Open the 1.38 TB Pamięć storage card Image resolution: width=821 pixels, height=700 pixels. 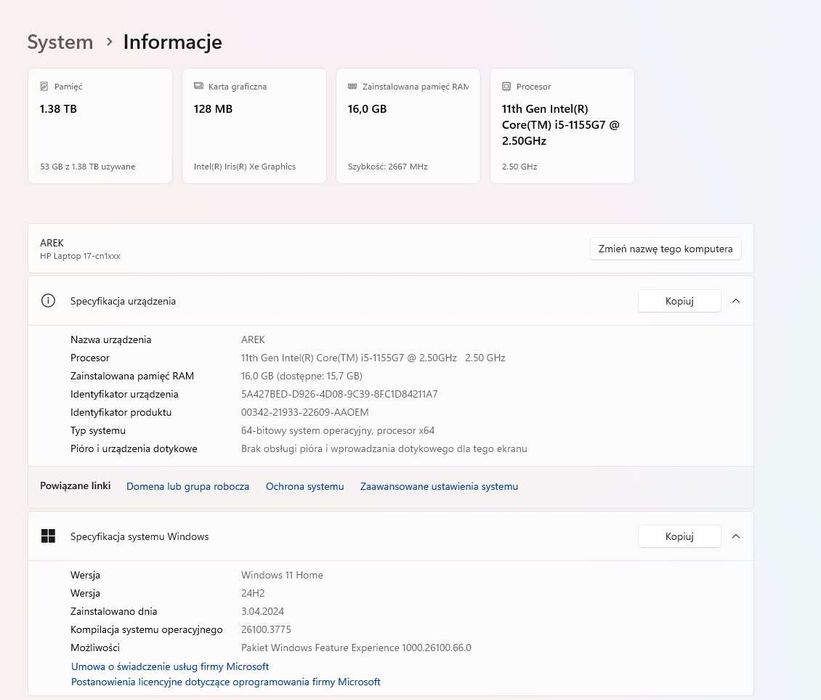coord(100,126)
